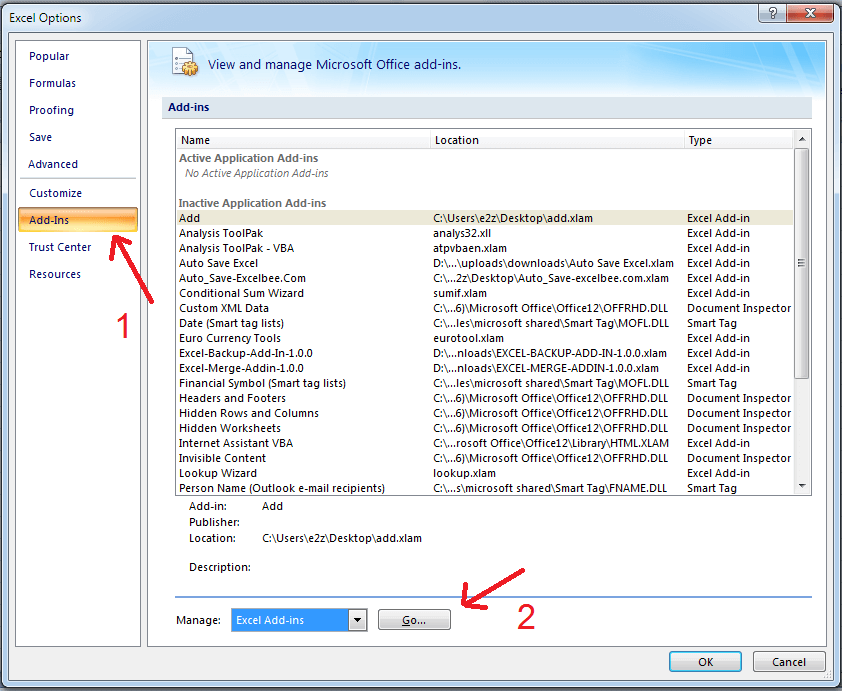Open the Save options page
Viewport: 842px width, 691px height.
pos(40,137)
